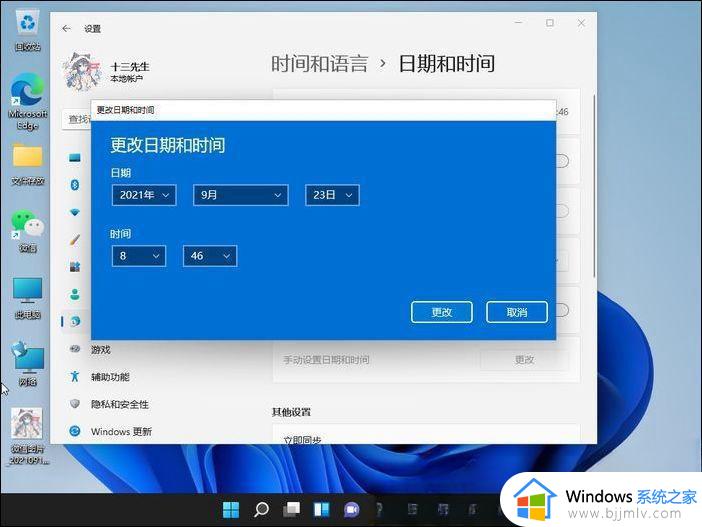Click the search settings box

coord(77,119)
